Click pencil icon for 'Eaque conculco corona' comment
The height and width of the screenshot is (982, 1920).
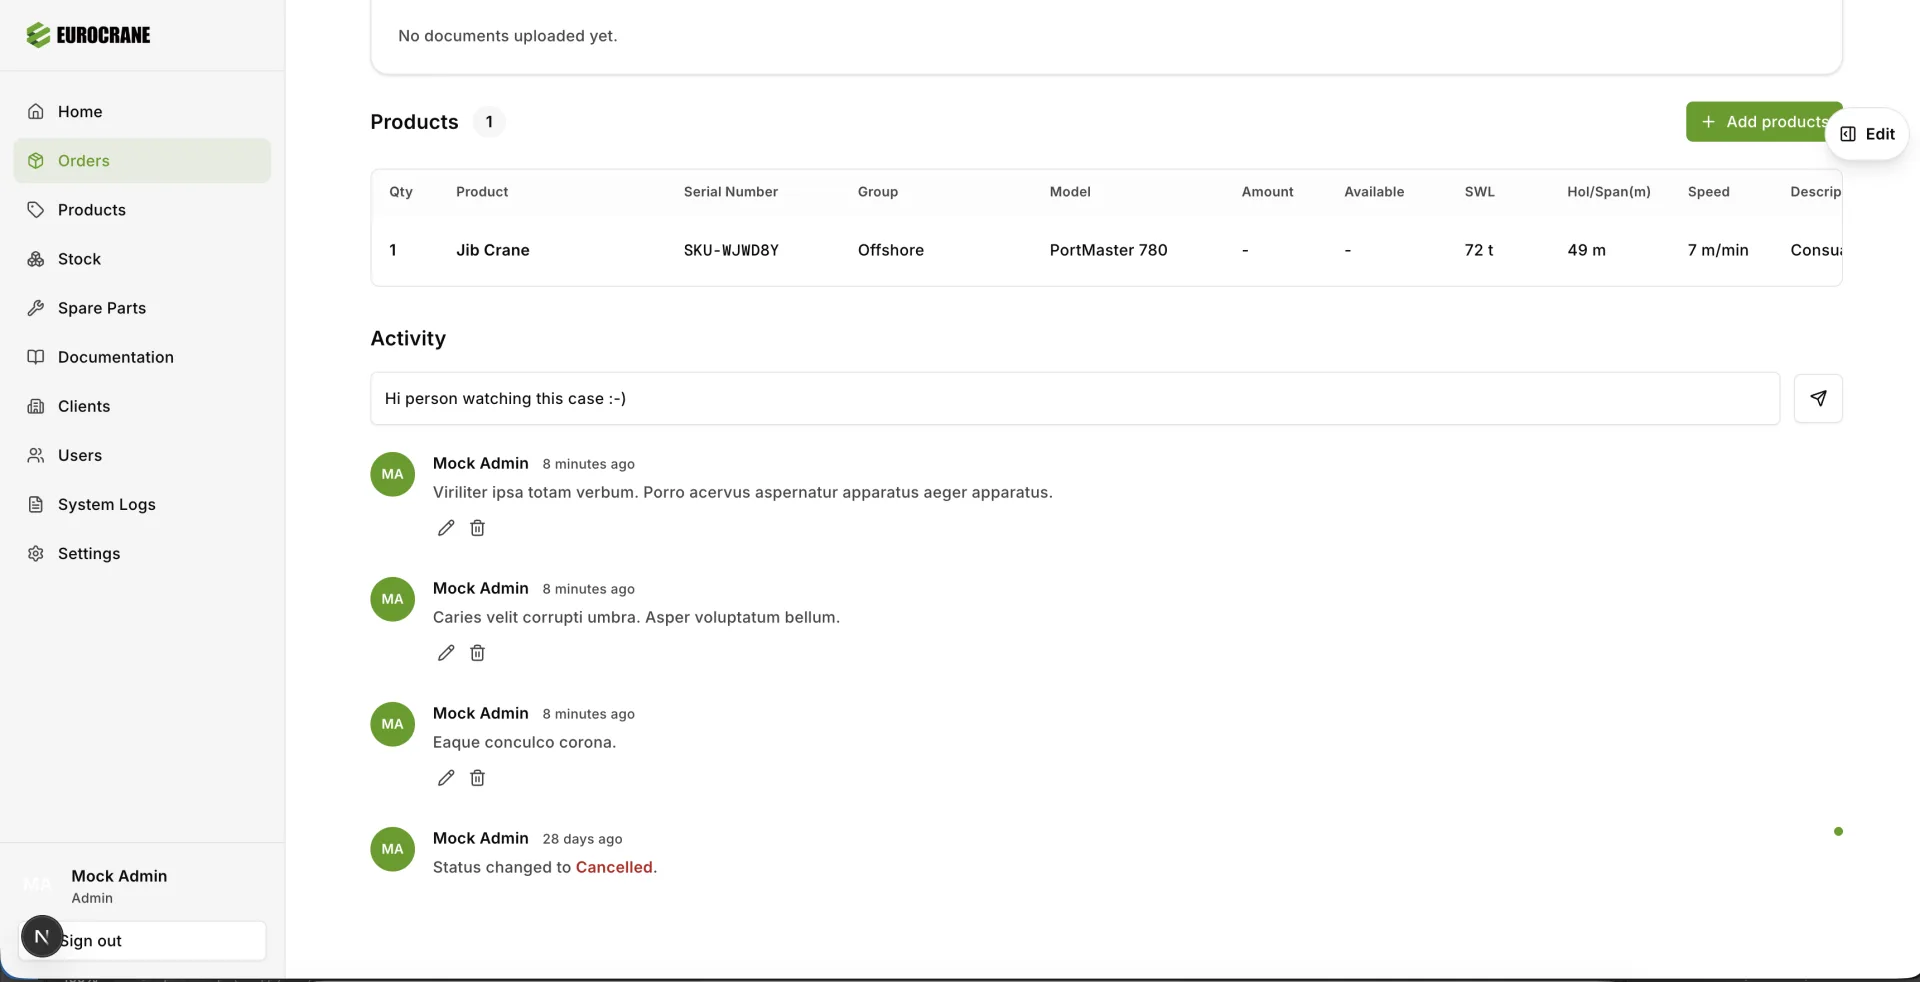click(x=446, y=778)
